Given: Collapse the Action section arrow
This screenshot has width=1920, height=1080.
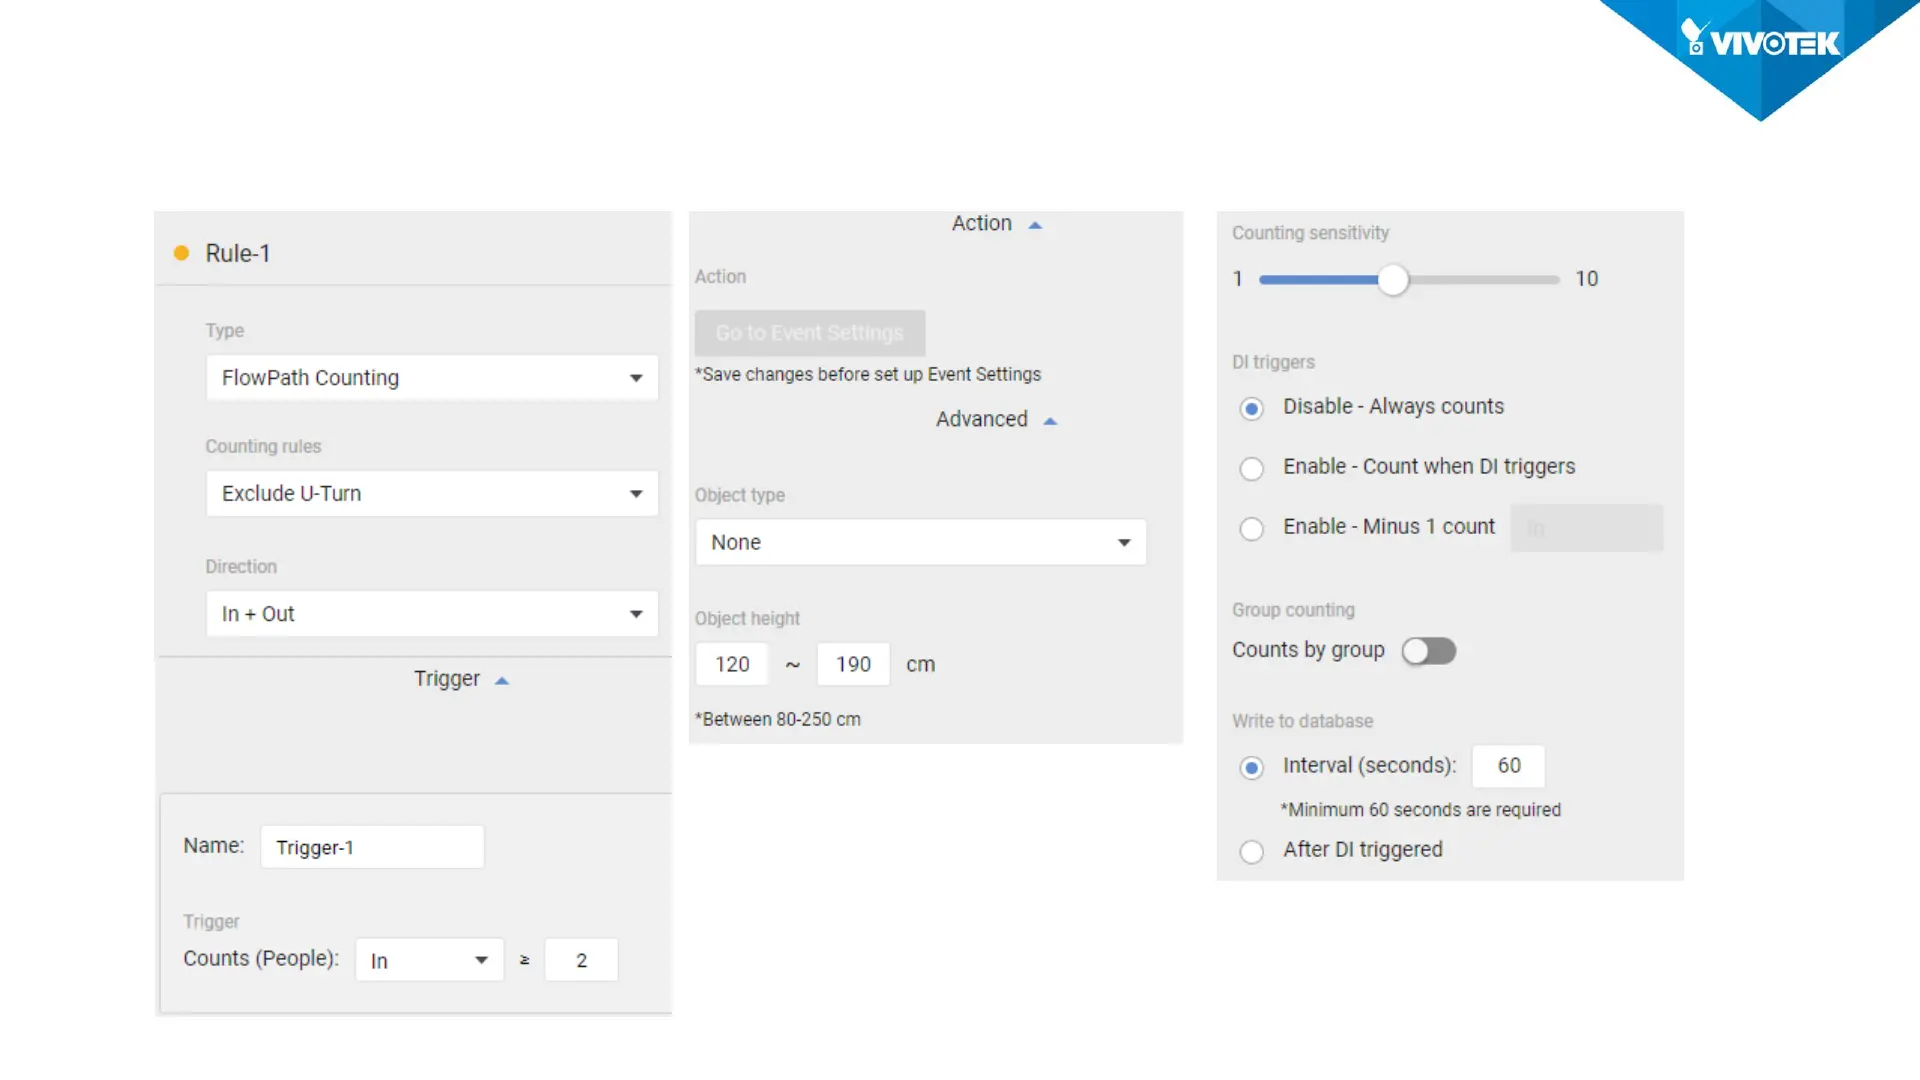Looking at the screenshot, I should (1035, 226).
